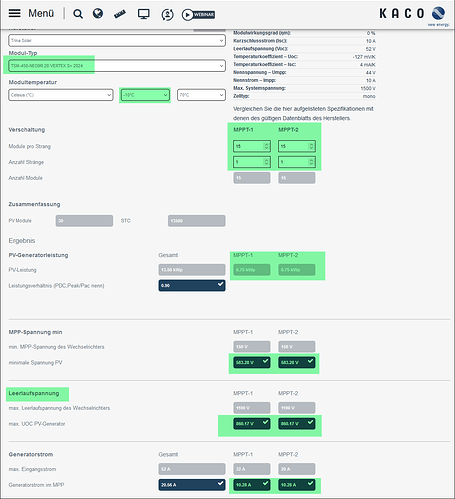Viewport: 455px width, 499px height.
Task: Open the 70°C maximum temperature dropdown
Action: tap(201, 95)
